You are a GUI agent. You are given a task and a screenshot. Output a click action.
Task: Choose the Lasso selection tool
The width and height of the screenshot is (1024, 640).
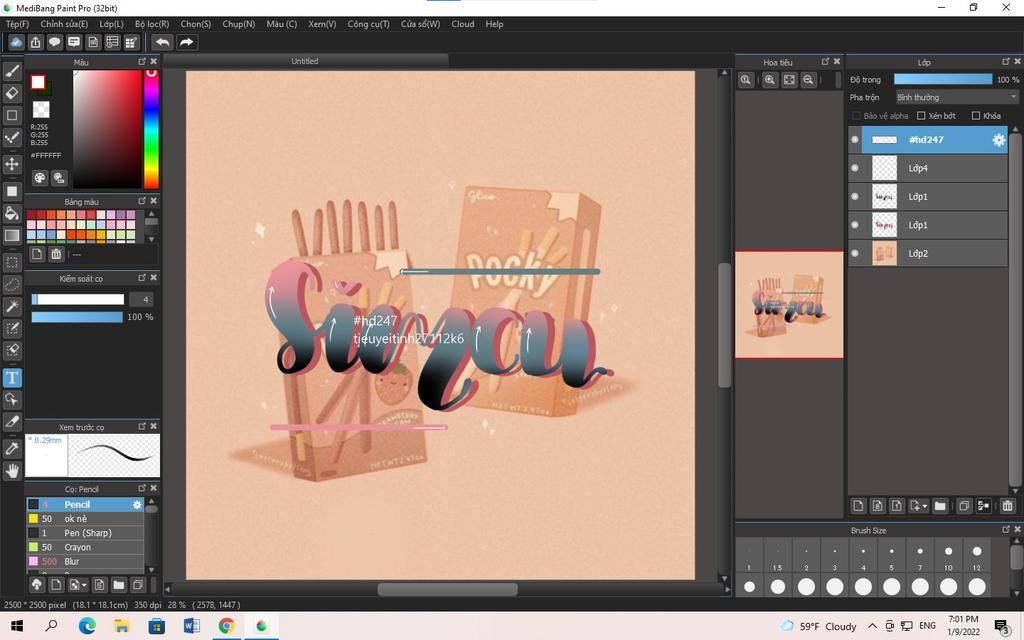[12, 285]
